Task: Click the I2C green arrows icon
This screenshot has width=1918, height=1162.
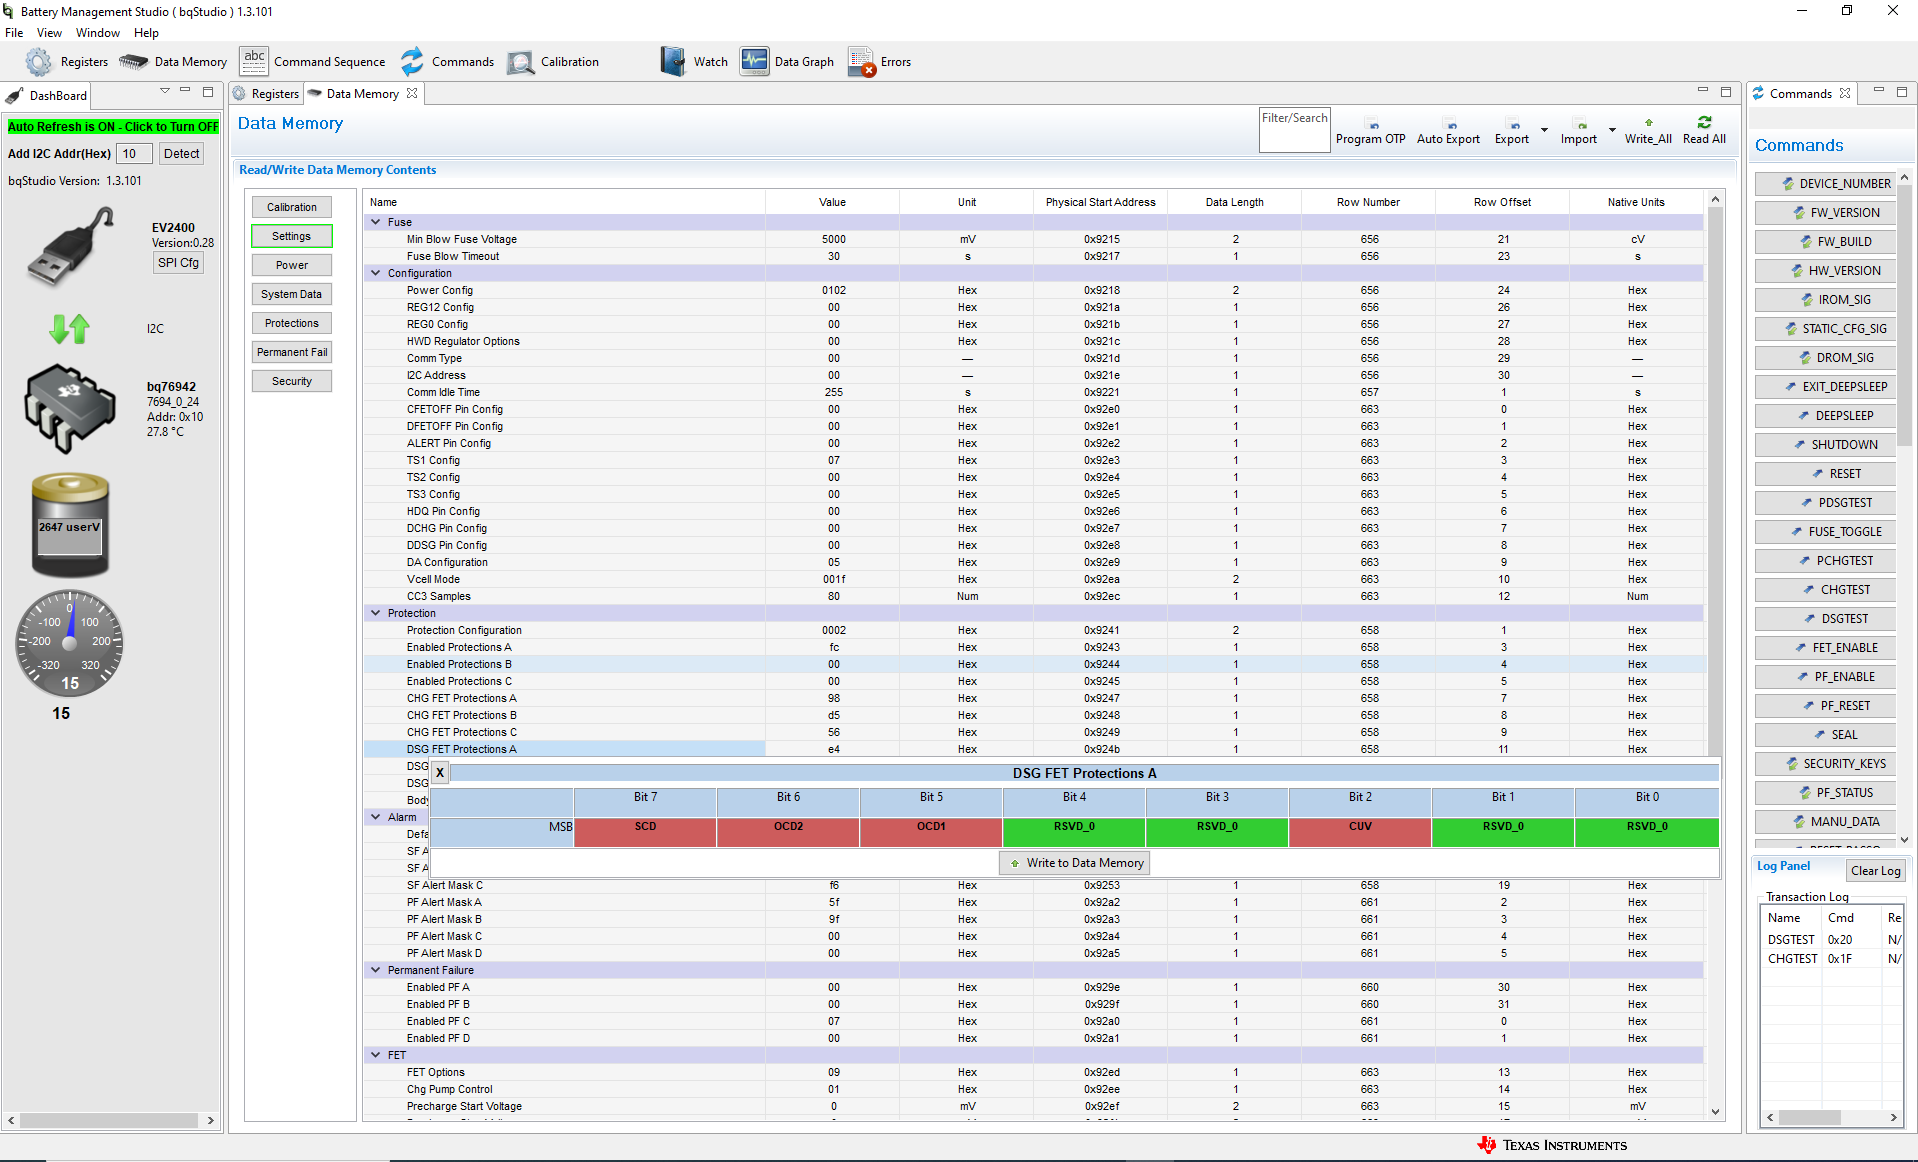Action: (x=70, y=328)
